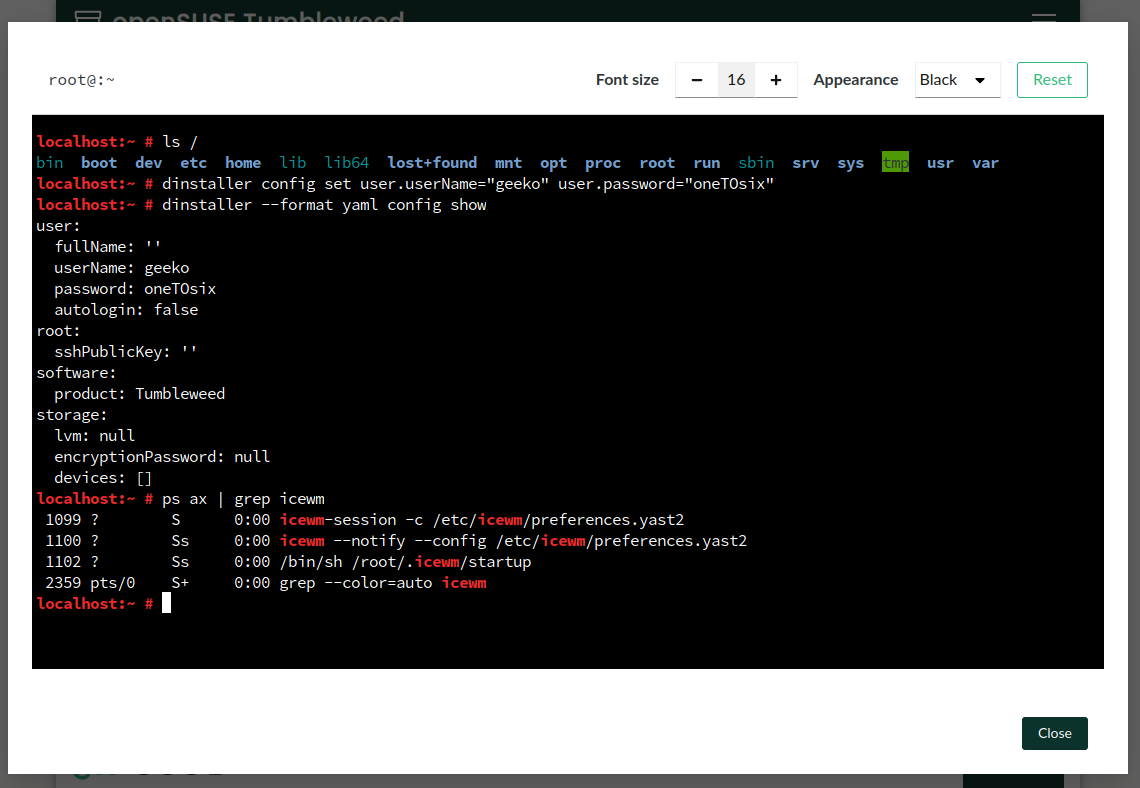Click the 'Appearance' label text
Screen dimensions: 1140x788
pos(855,80)
